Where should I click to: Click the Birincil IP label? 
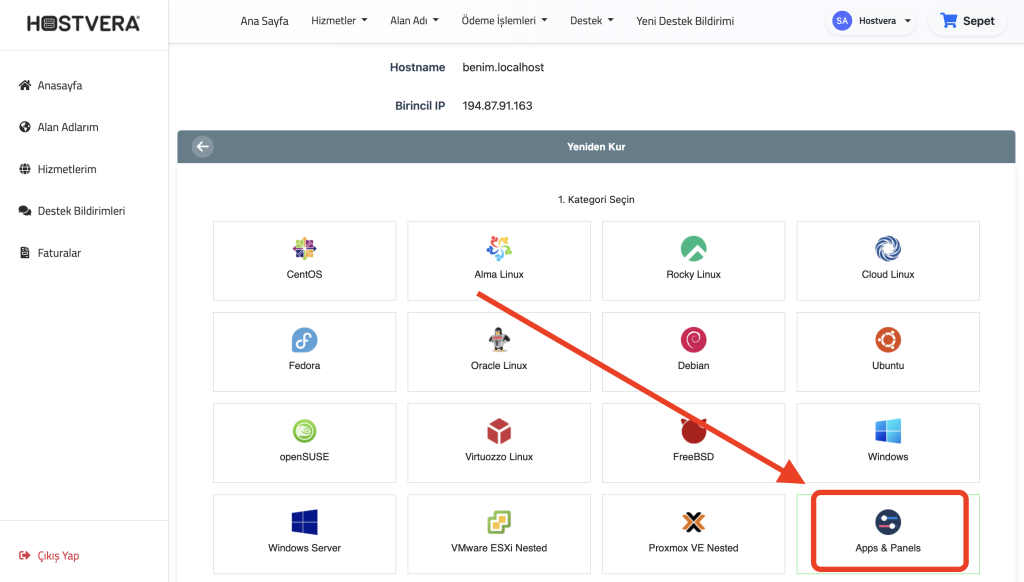point(420,106)
